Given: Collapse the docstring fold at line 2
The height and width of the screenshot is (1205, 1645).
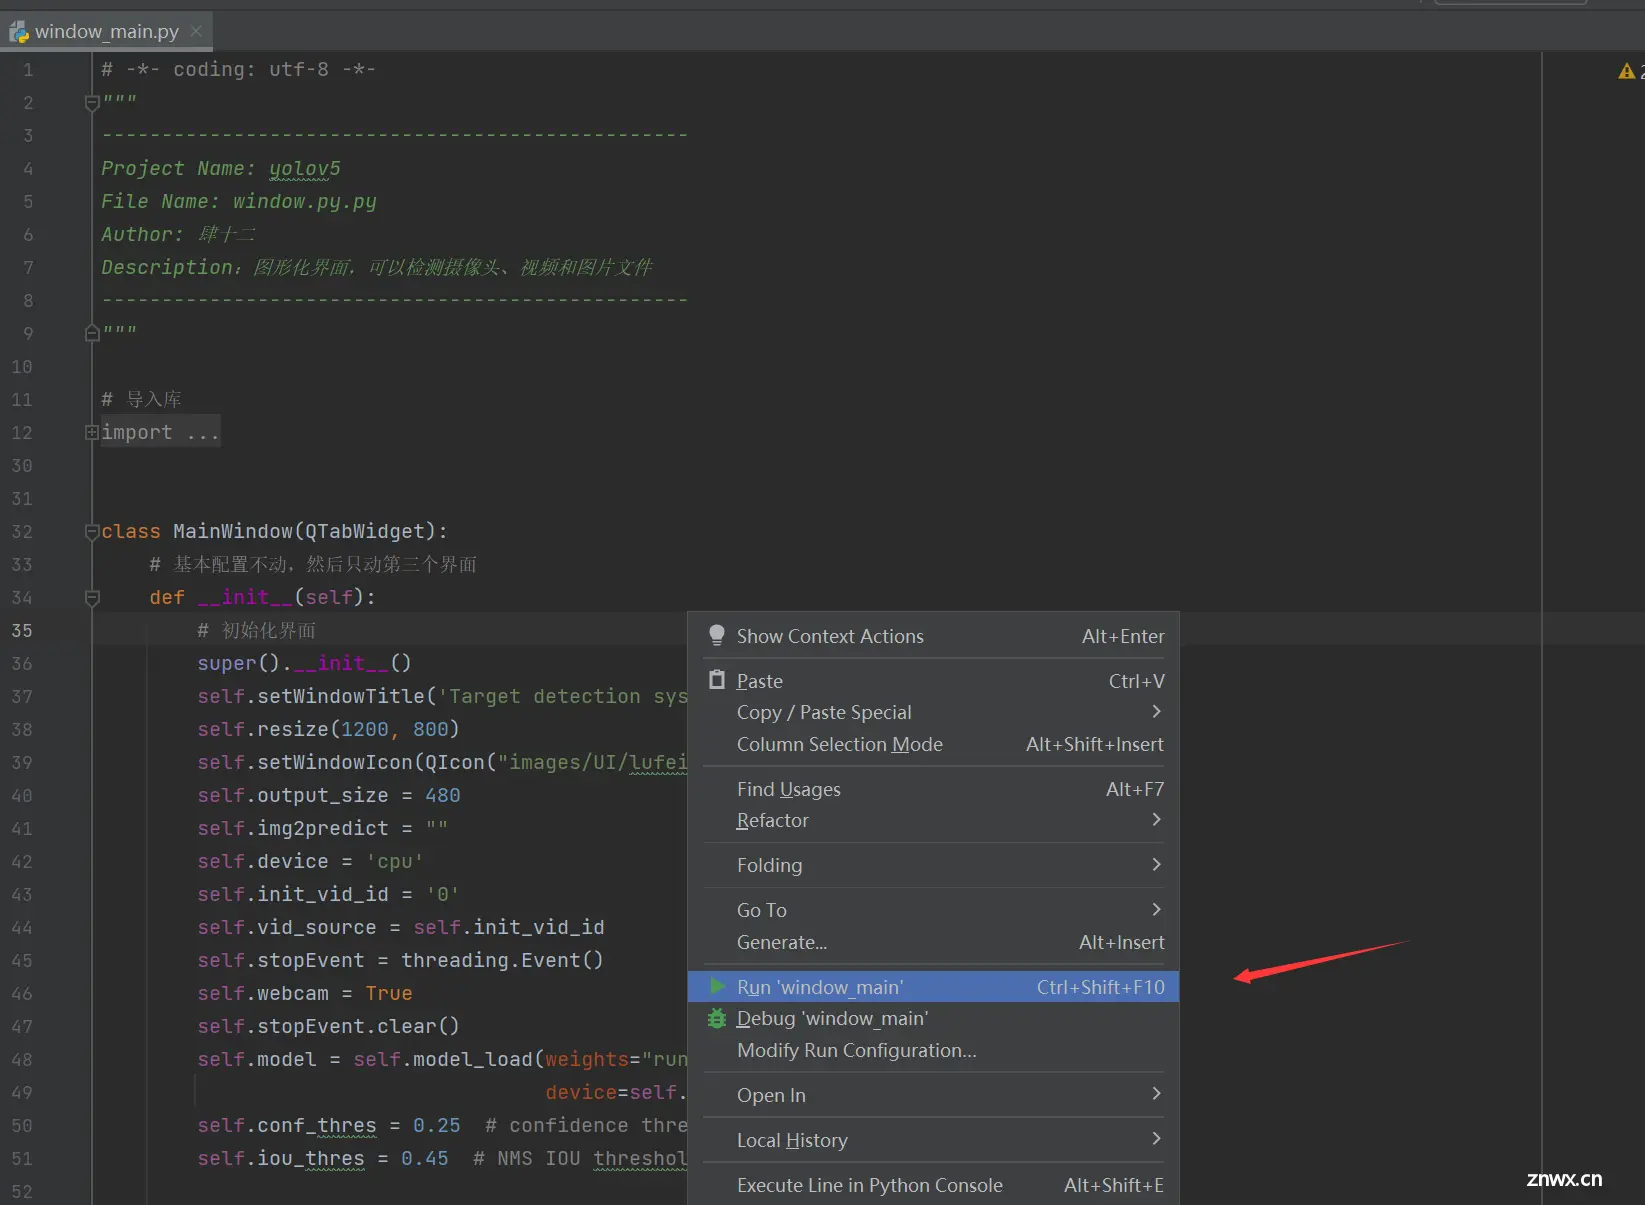Looking at the screenshot, I should [92, 102].
